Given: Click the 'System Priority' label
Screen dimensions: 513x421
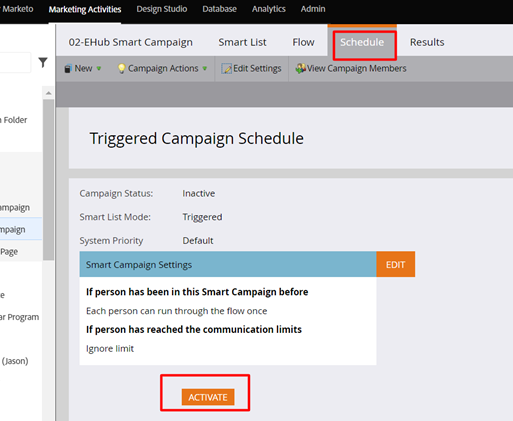Looking at the screenshot, I should (111, 241).
